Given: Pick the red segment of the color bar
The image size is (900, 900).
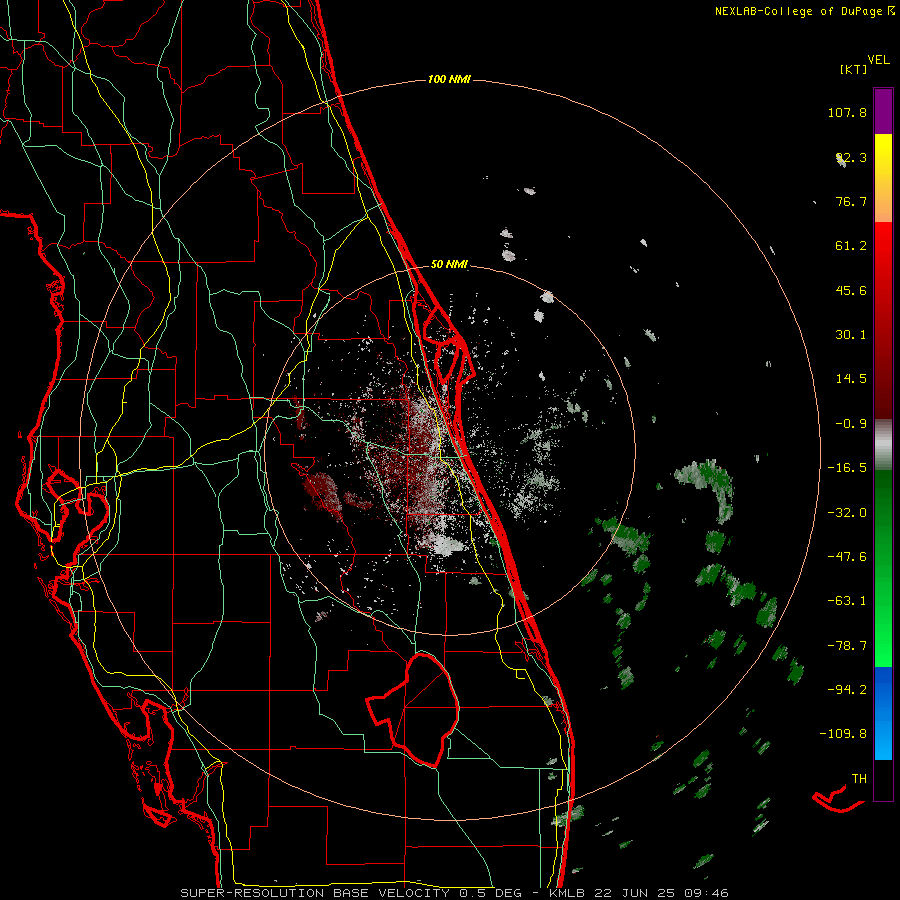Looking at the screenshot, I should [x=883, y=320].
